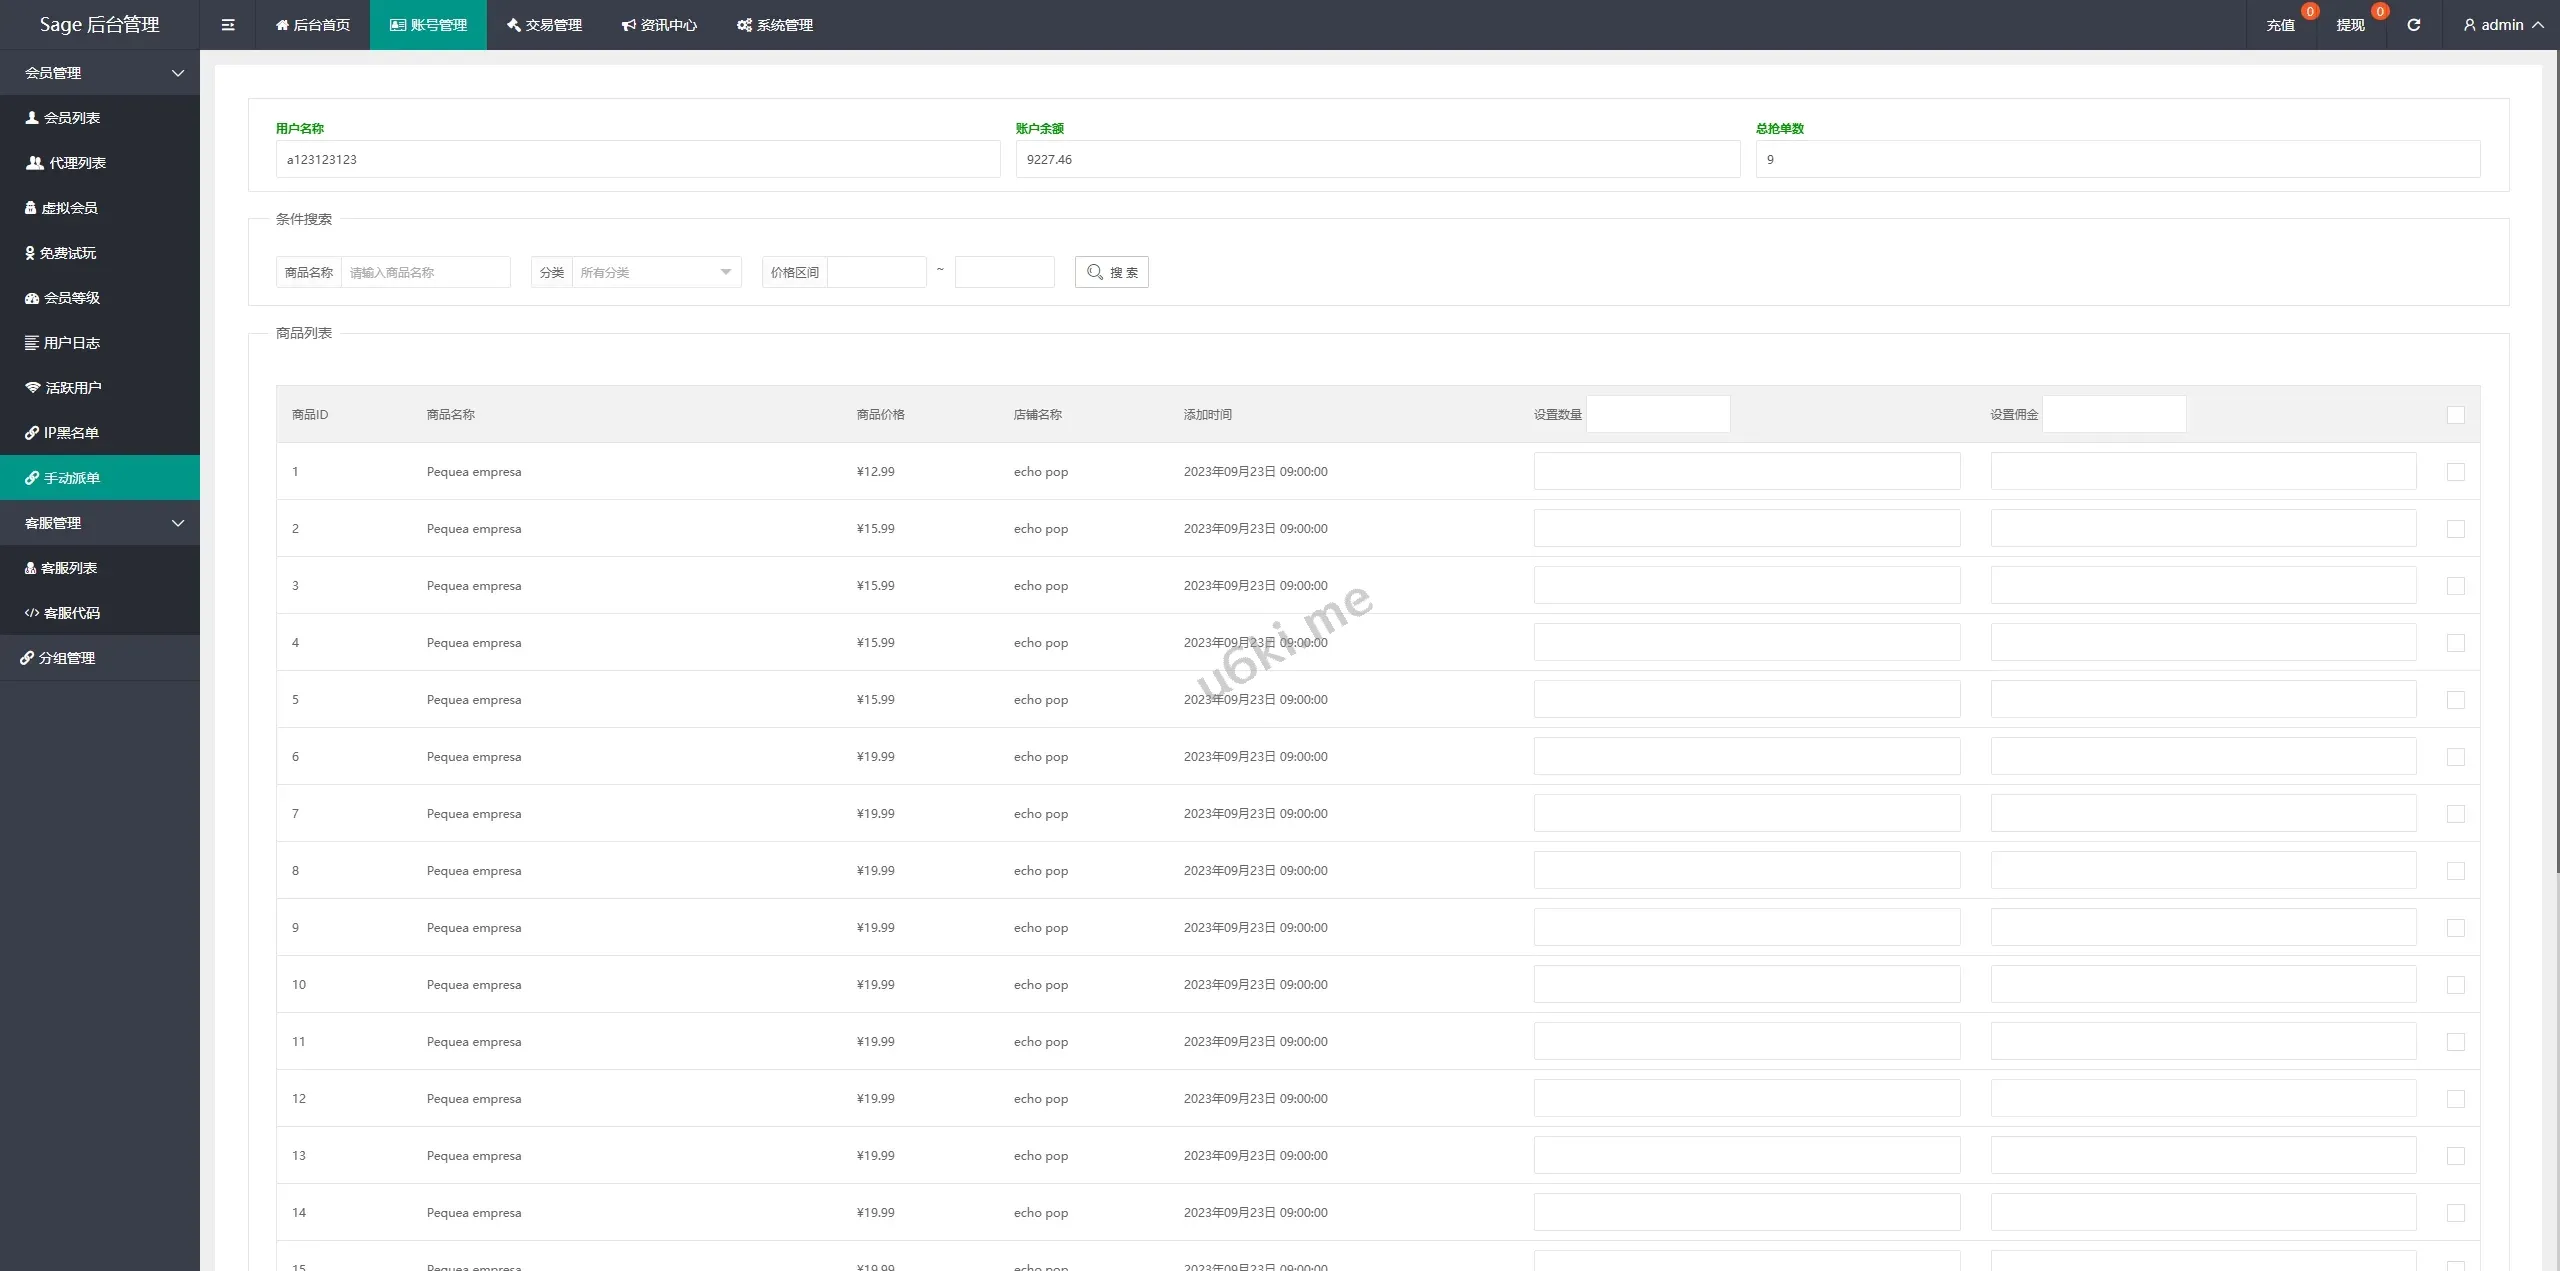Go to 虚拟会员 sidebar item
Image resolution: width=2560 pixels, height=1271 pixels.
coord(69,208)
